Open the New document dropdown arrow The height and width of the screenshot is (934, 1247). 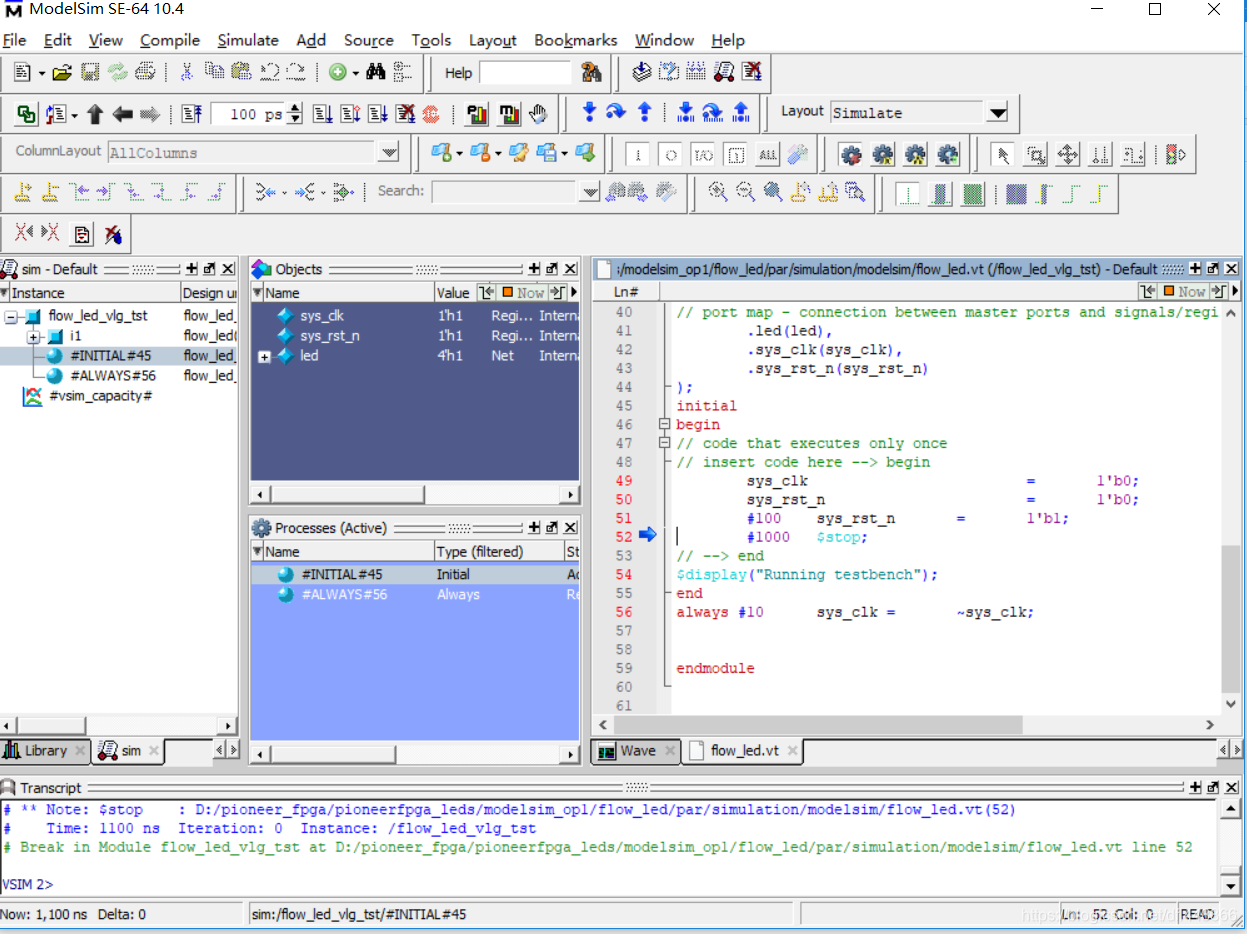click(x=41, y=73)
